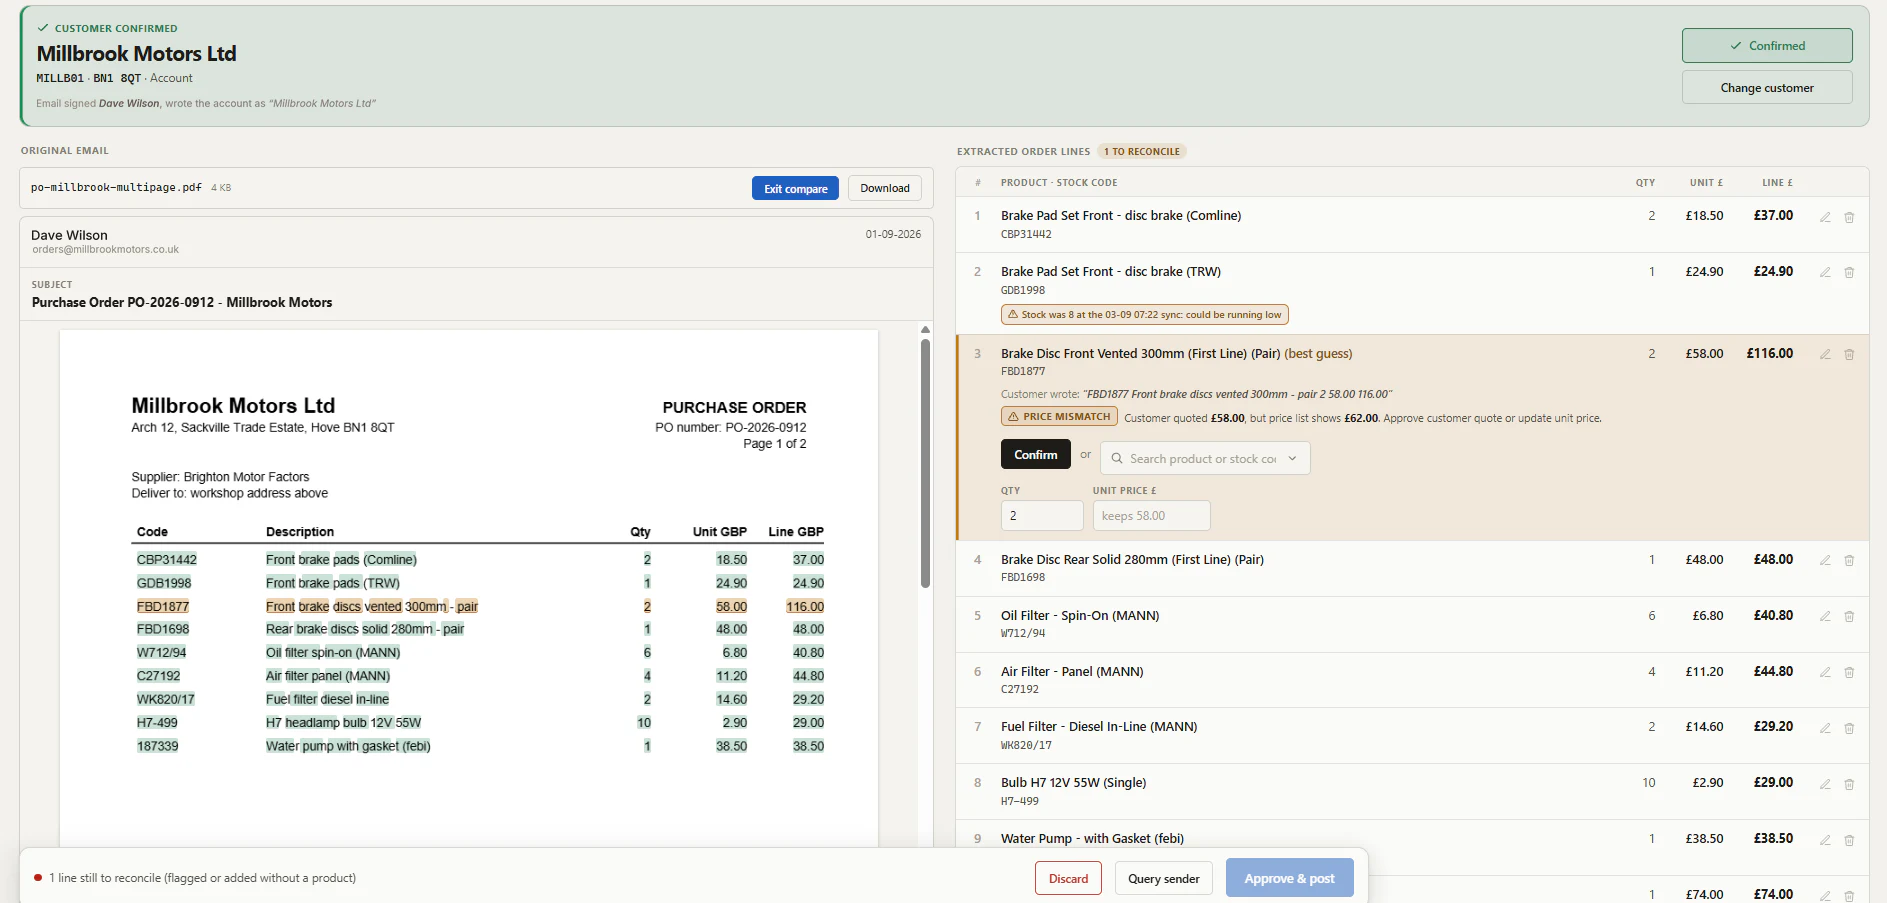Focus the QTY input field showing 2

click(1042, 516)
